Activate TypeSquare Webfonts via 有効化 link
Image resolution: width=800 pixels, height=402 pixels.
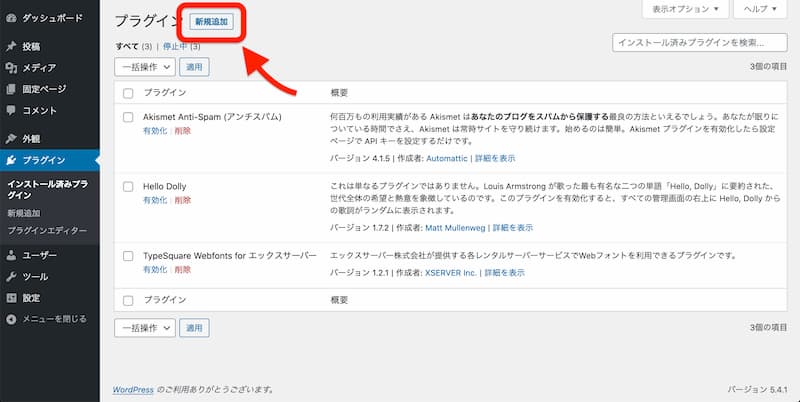(x=155, y=270)
